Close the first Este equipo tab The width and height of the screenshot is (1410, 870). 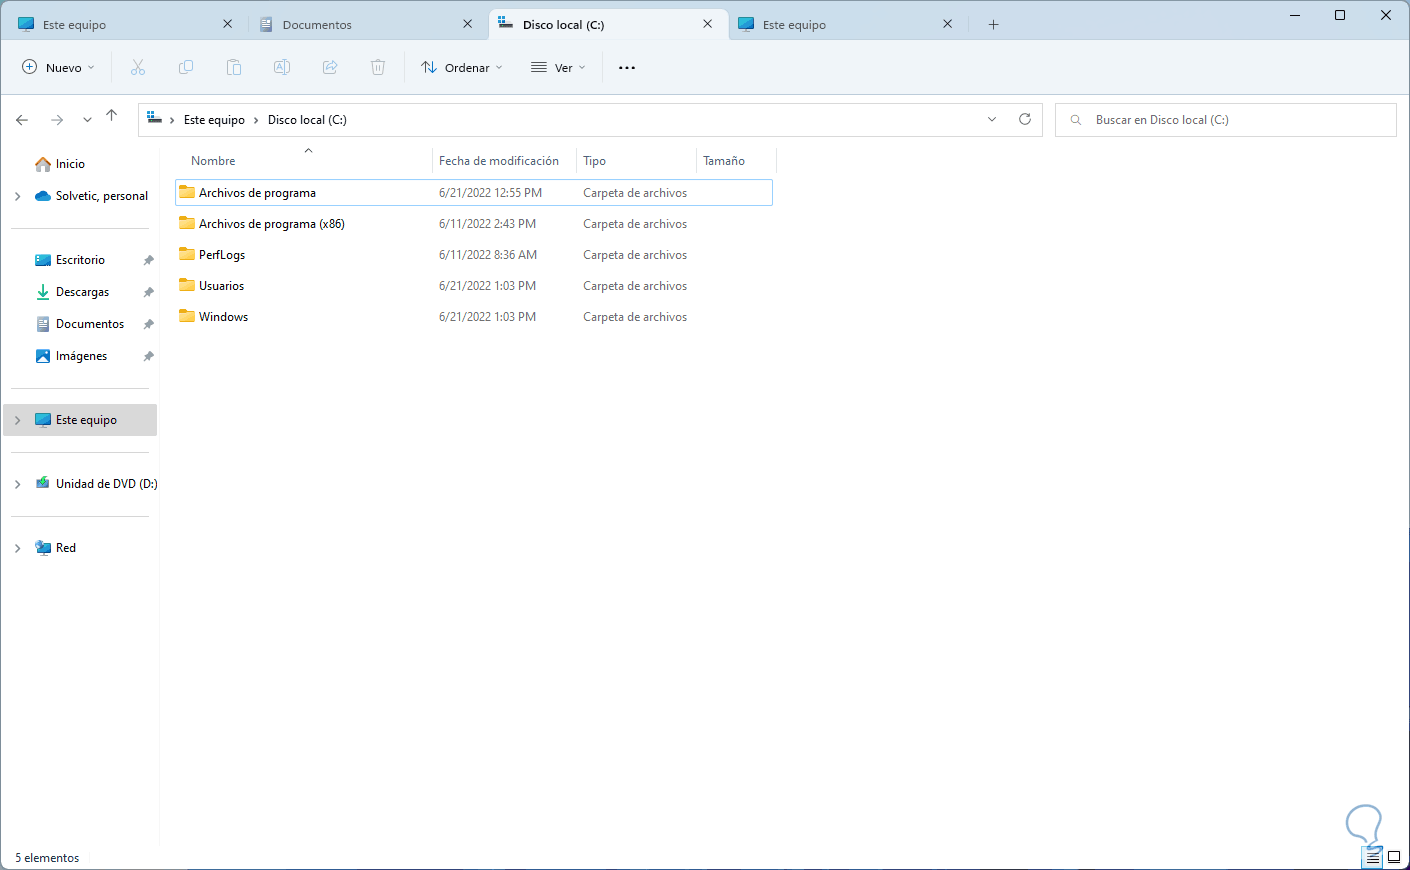point(227,24)
